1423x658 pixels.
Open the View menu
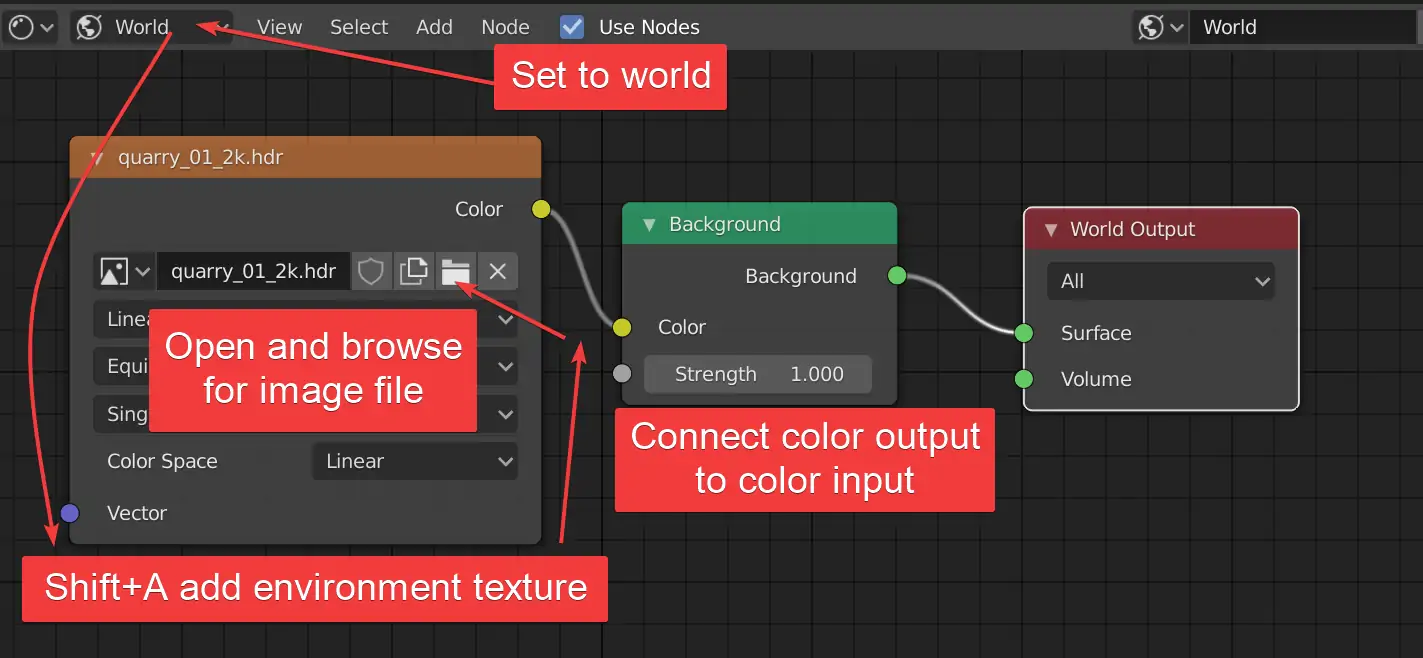[279, 27]
